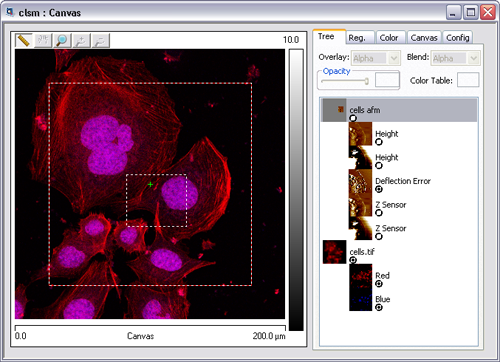Toggle the Blue channel radio button
The width and height of the screenshot is (500, 362).
379,308
